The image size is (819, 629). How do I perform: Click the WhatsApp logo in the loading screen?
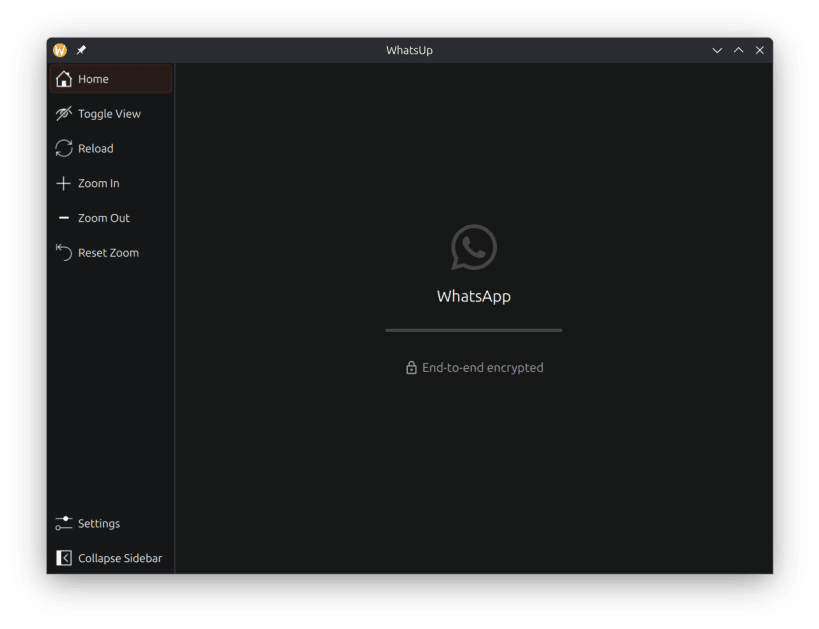(474, 247)
